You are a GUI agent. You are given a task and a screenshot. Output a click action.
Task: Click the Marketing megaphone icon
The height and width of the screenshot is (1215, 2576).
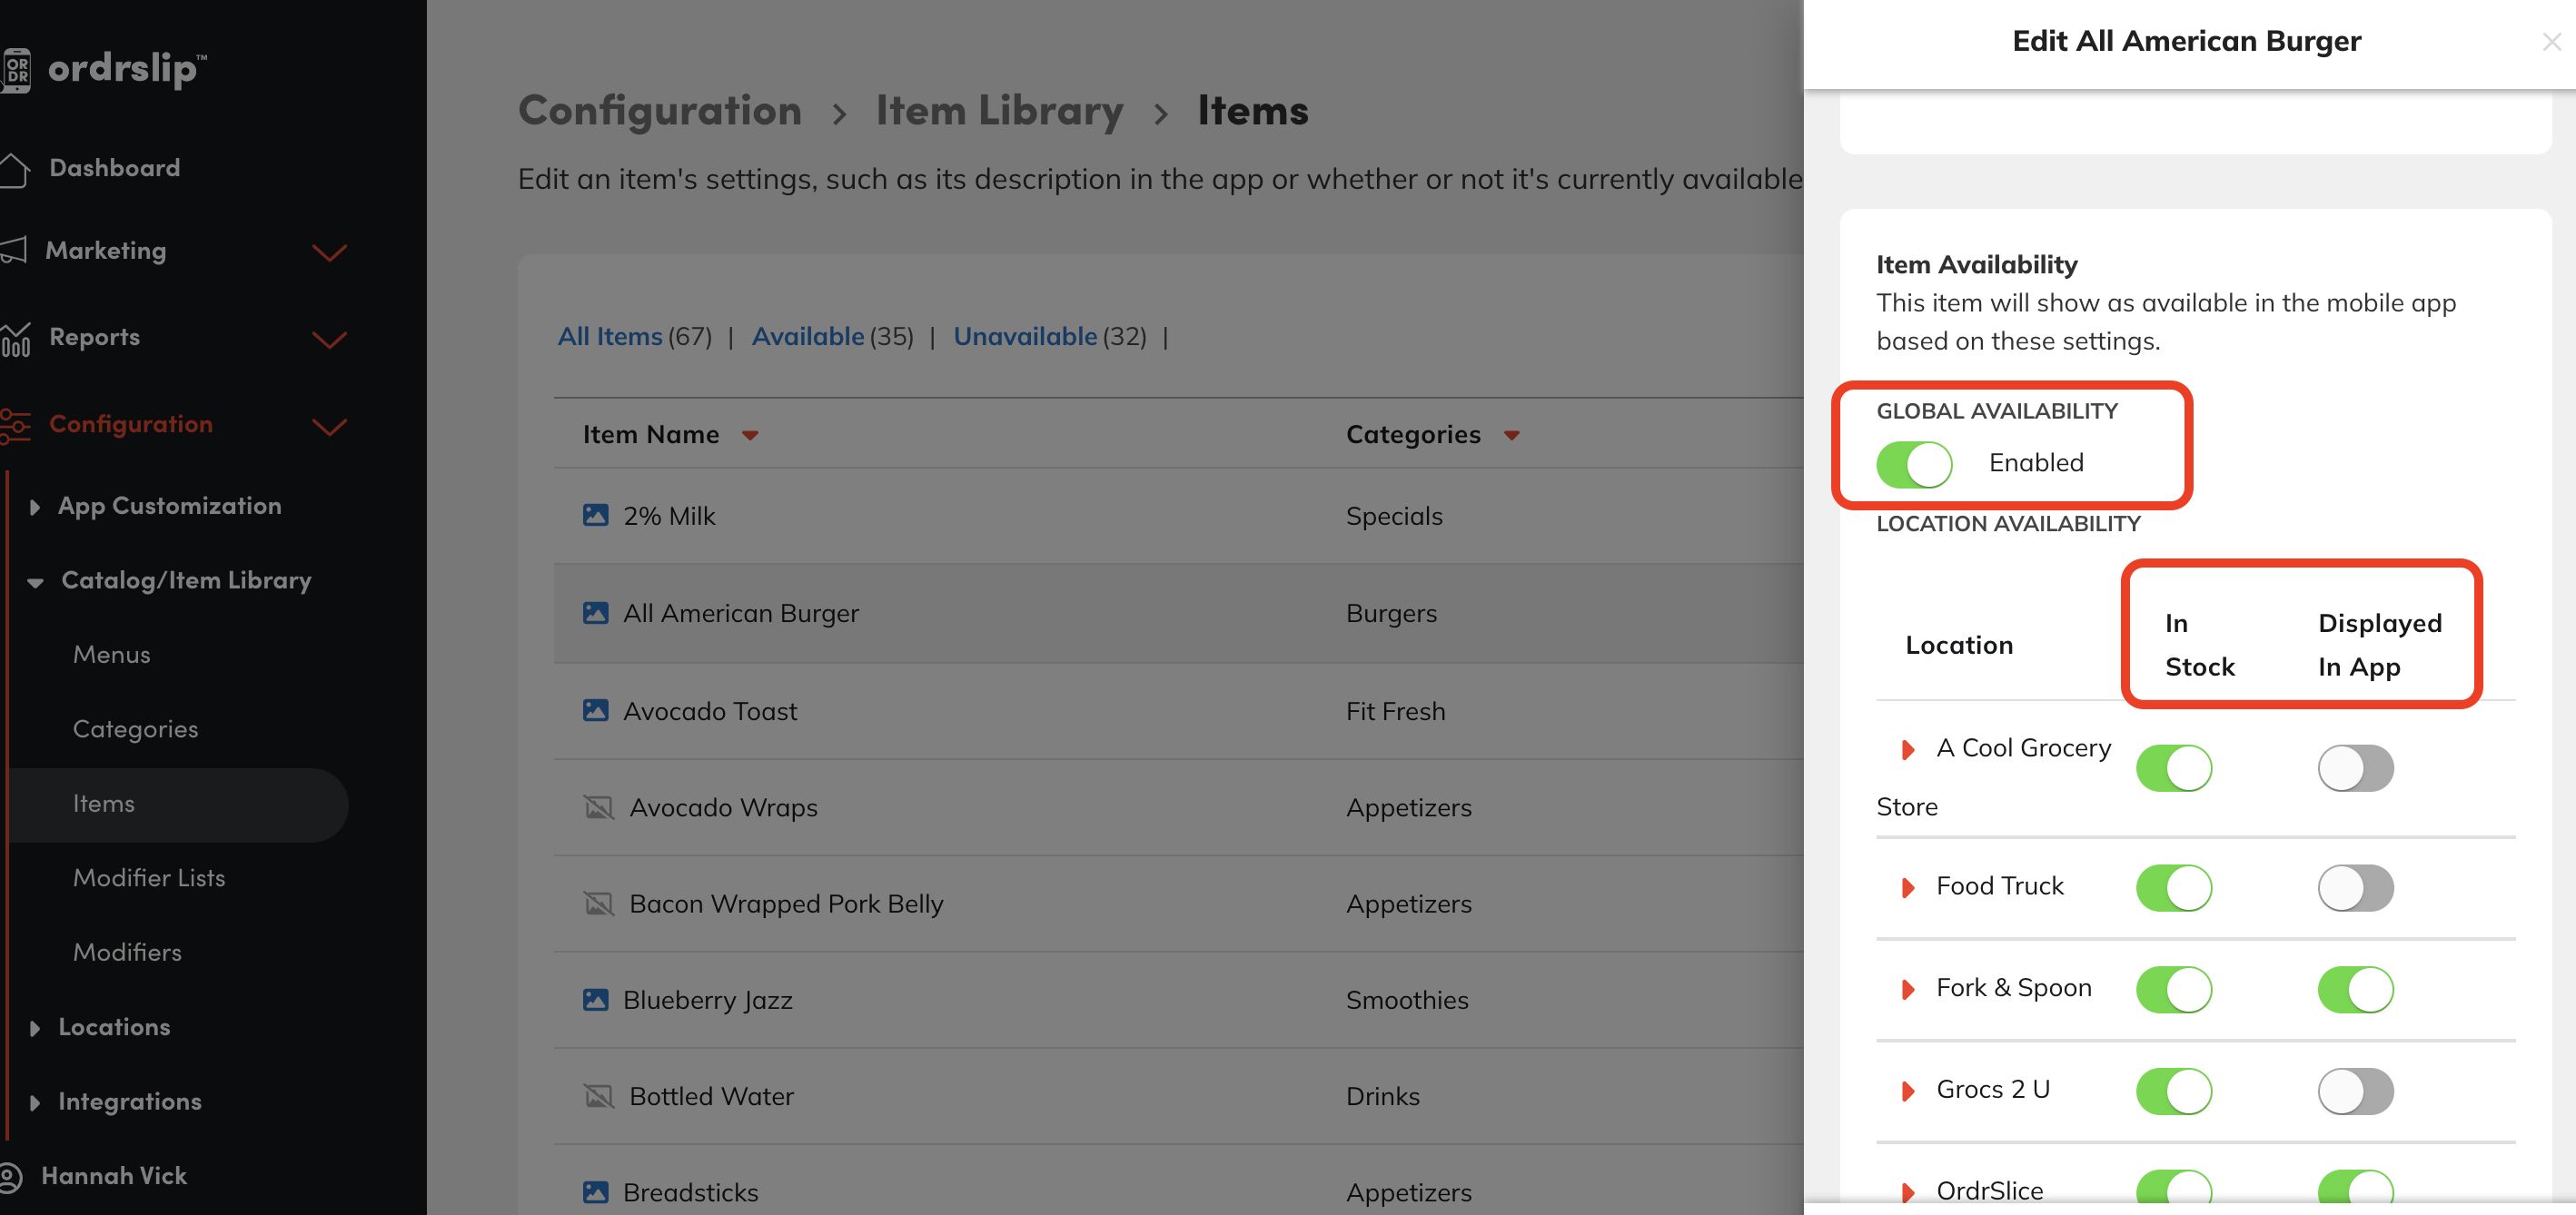14,251
